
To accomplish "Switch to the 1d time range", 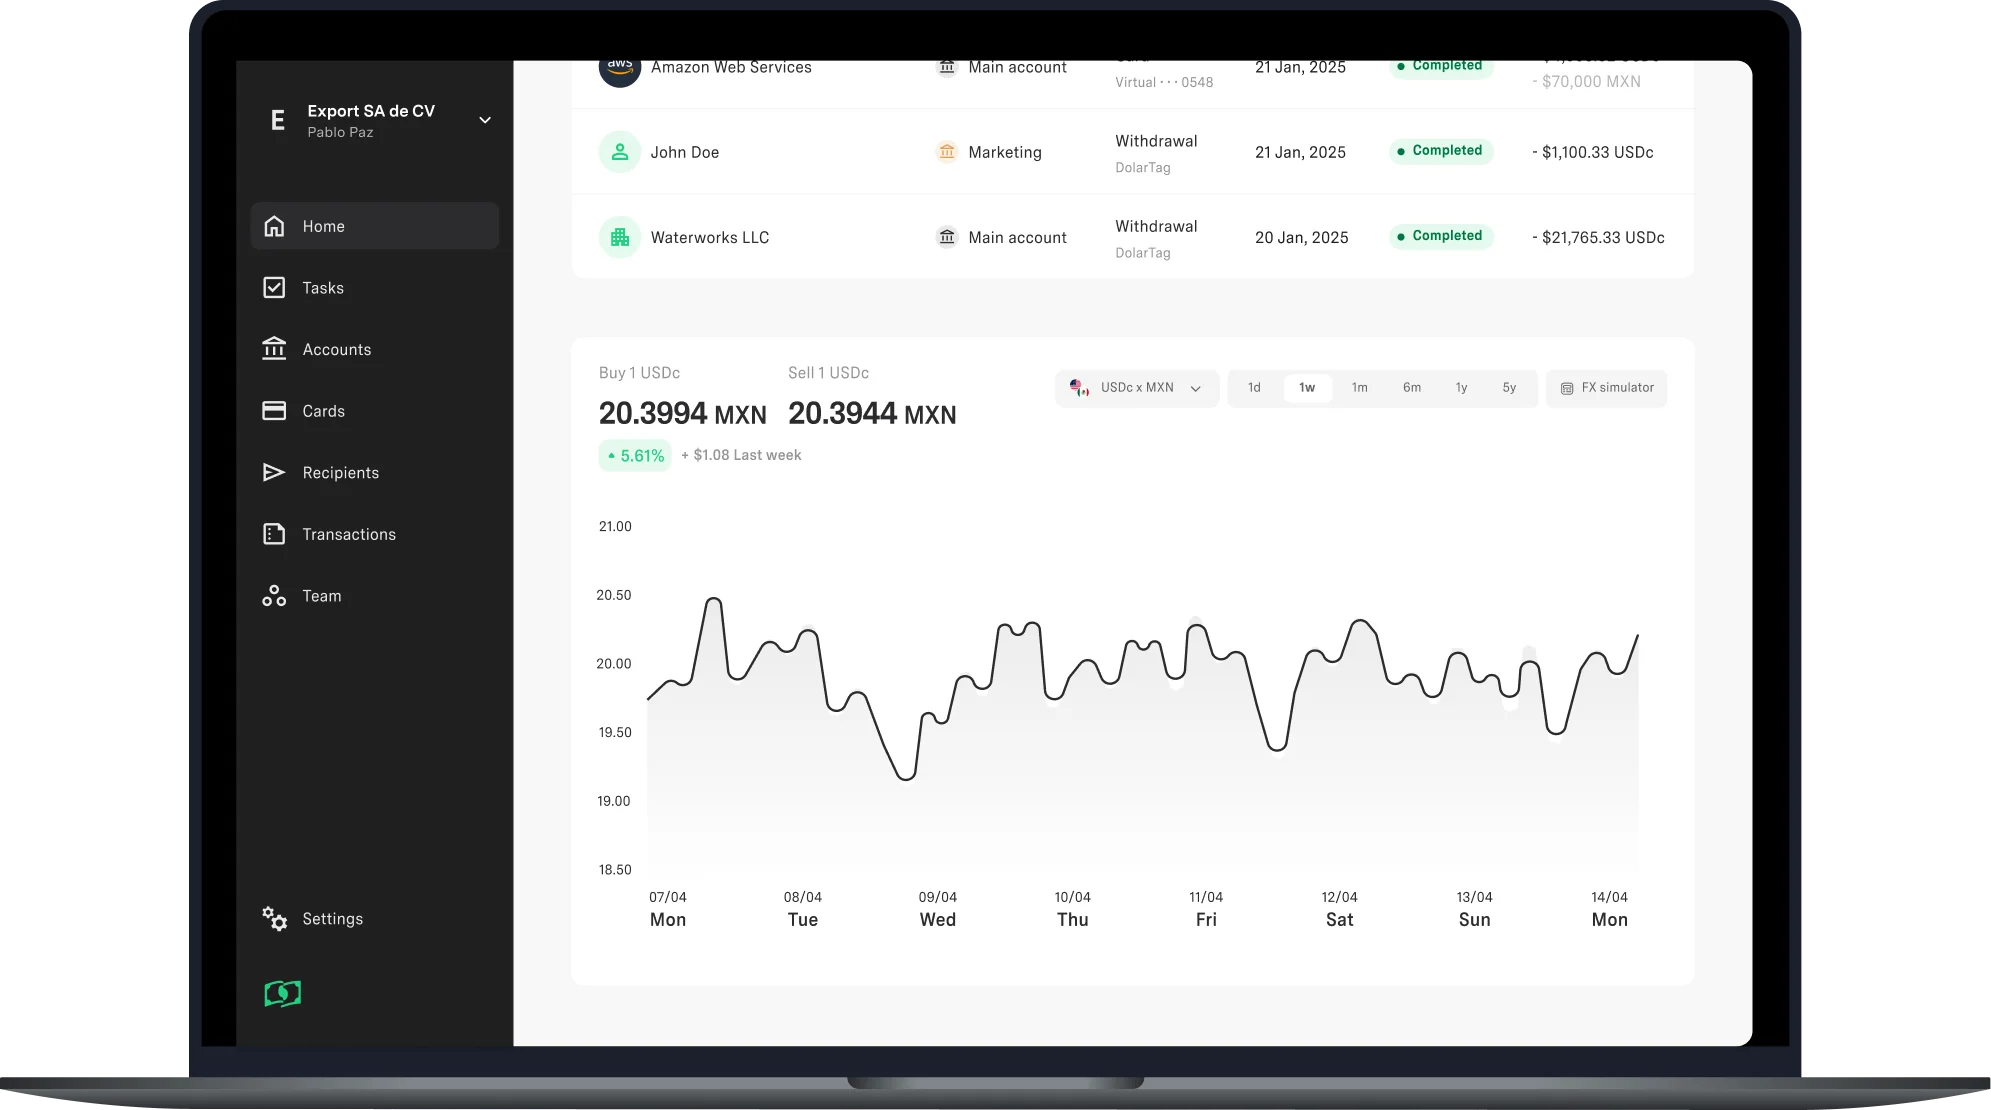I will (x=1255, y=388).
